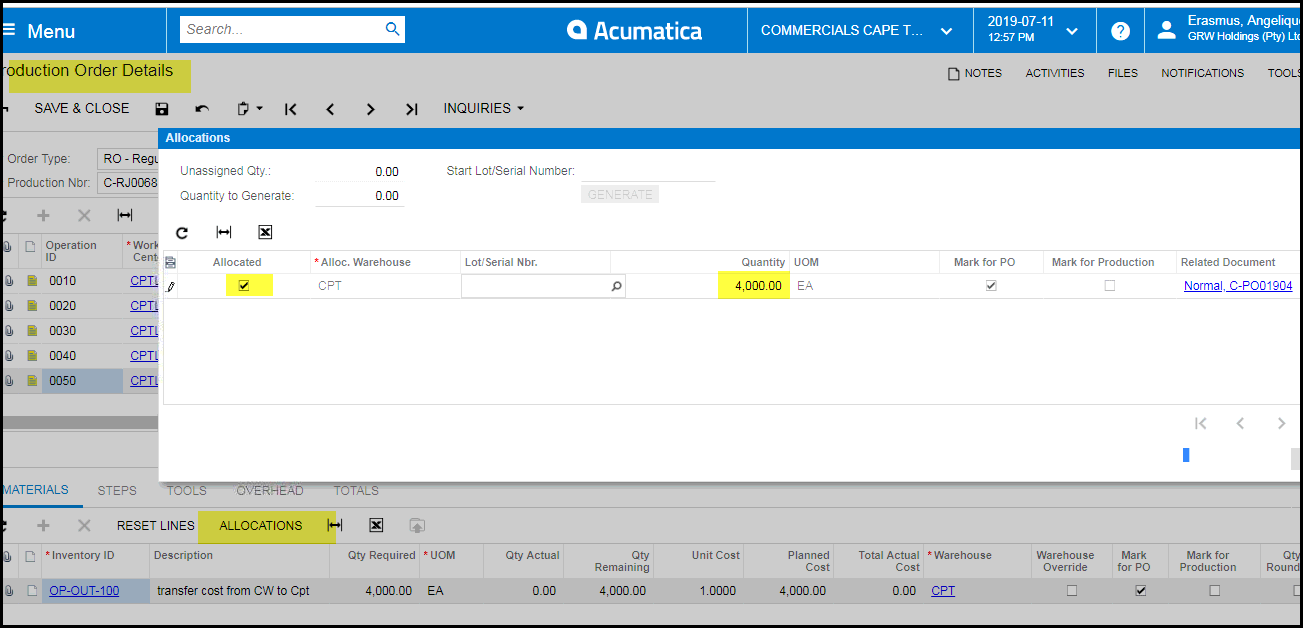This screenshot has height=628, width=1303.
Task: Open the Normal, C-PO01904 related document link
Action: (1237, 286)
